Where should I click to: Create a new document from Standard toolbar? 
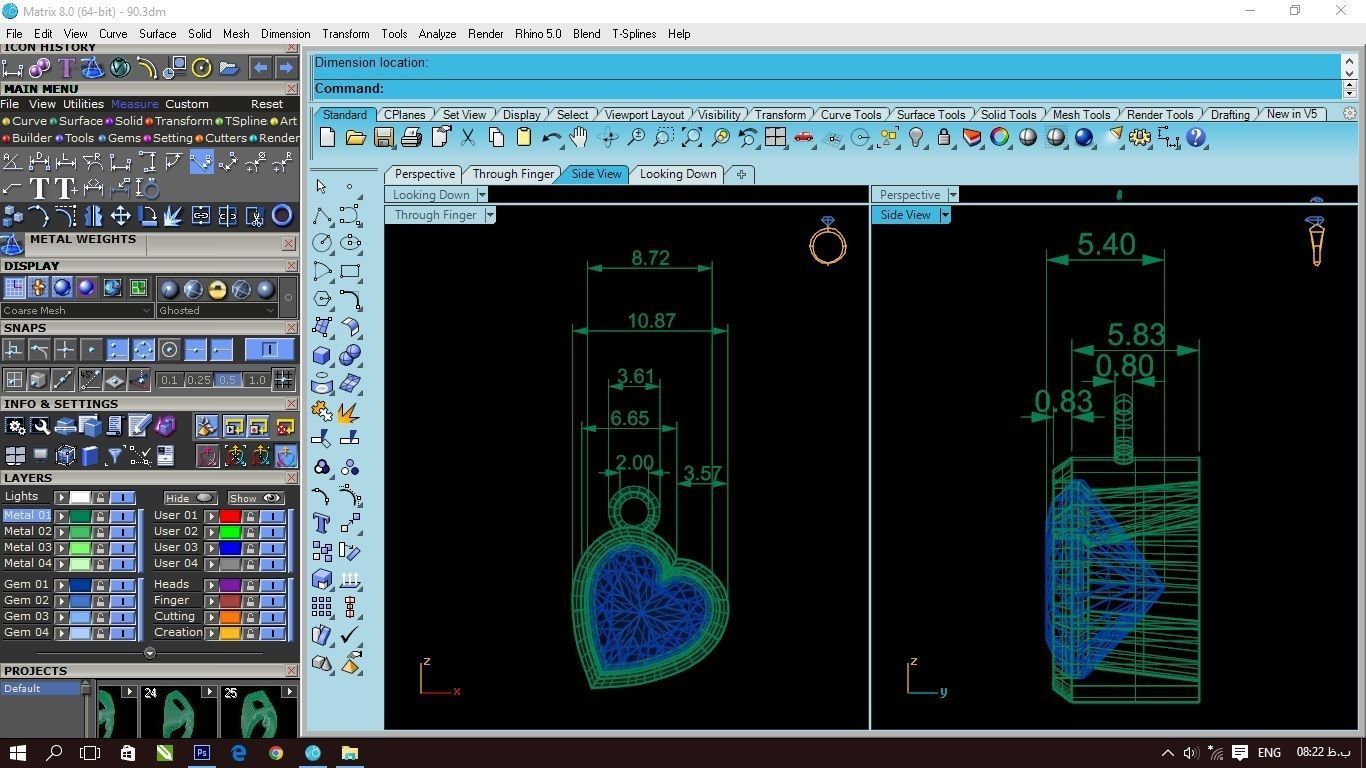coord(327,138)
